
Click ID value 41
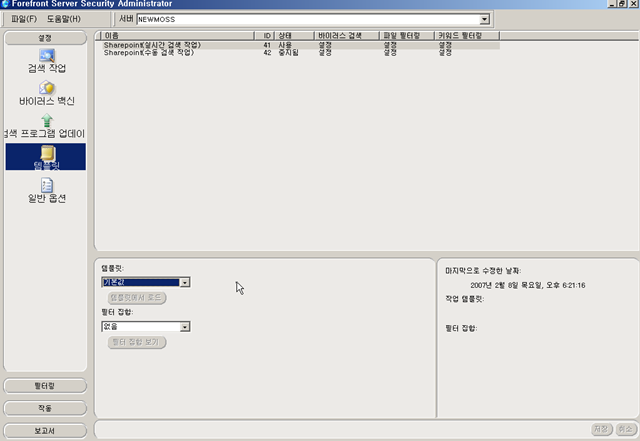coord(267,45)
